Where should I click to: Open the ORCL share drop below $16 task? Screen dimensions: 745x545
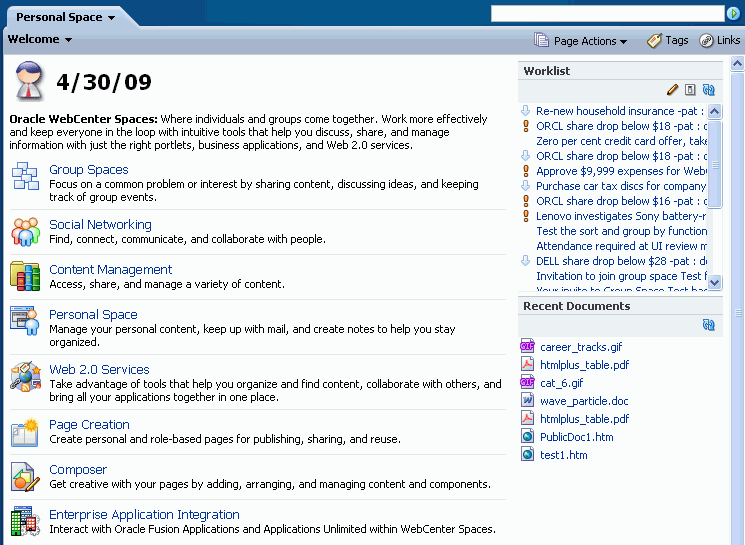tap(621, 201)
